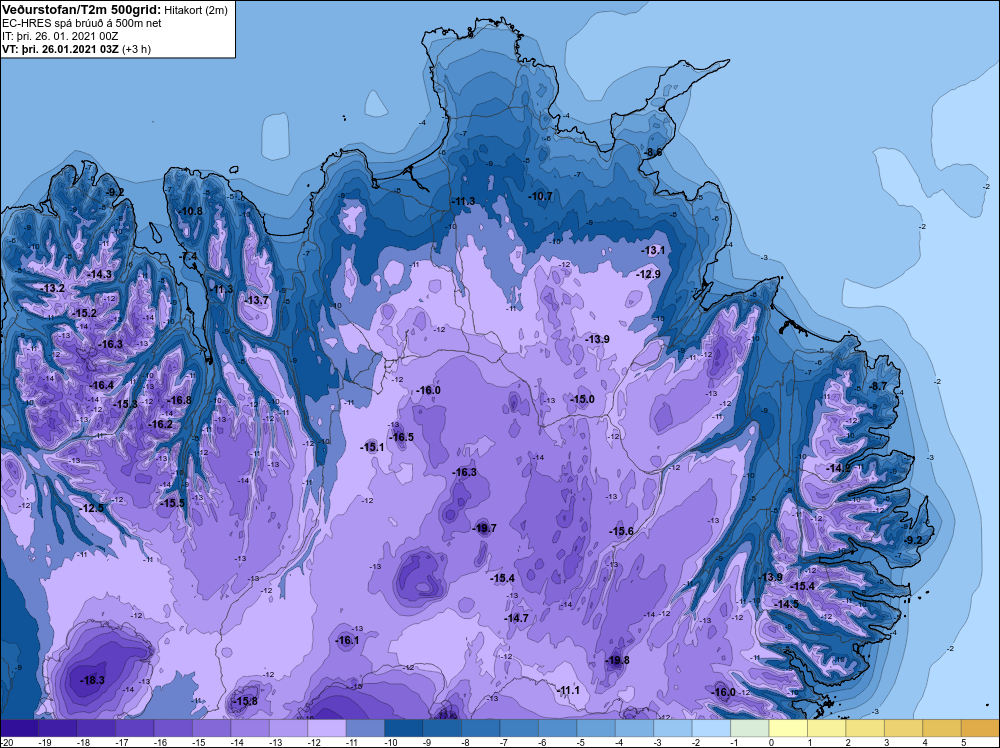The image size is (1000, 748).
Task: Click the -14.5 temperature value
Action: point(786,604)
